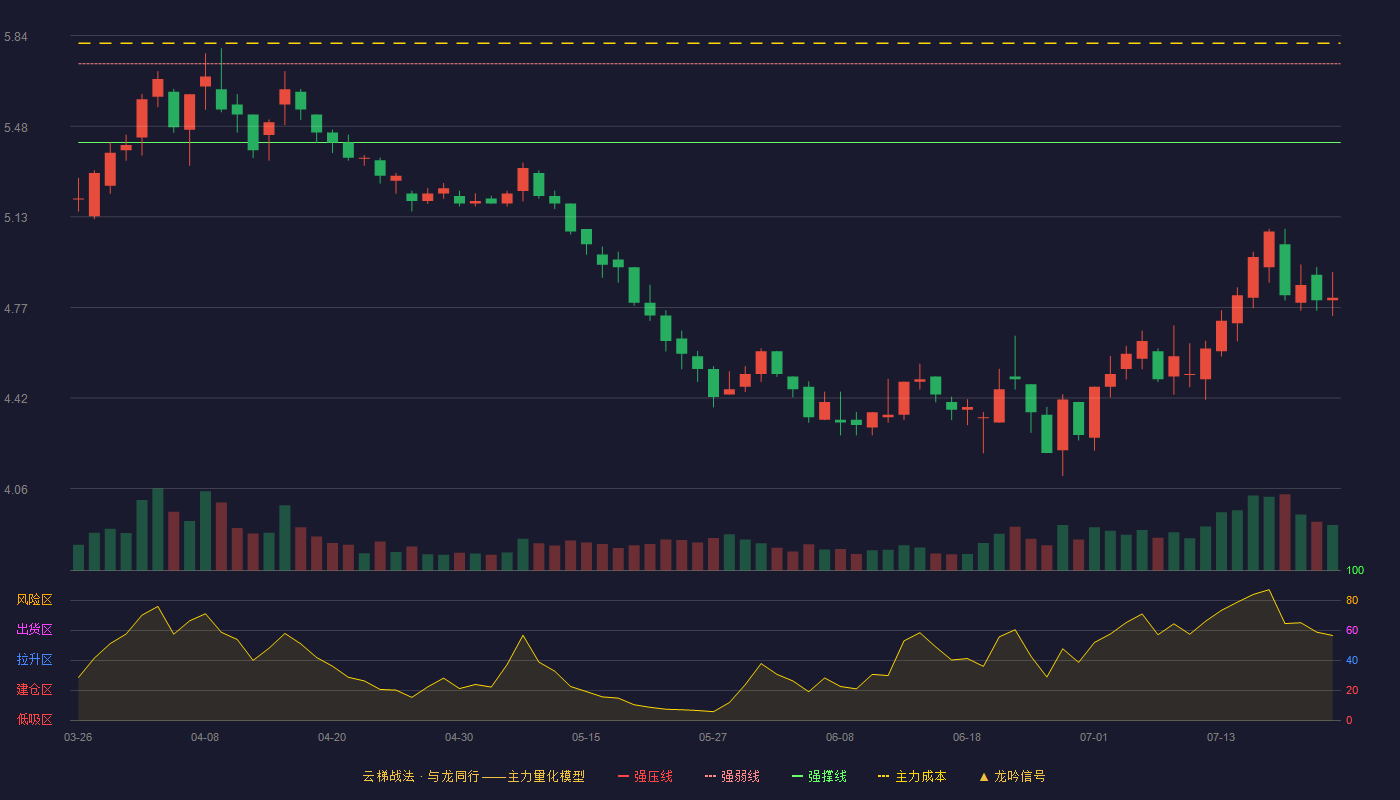Image resolution: width=1400 pixels, height=800 pixels.
Task: Click the green horizontal support line on chart
Action: (709, 142)
